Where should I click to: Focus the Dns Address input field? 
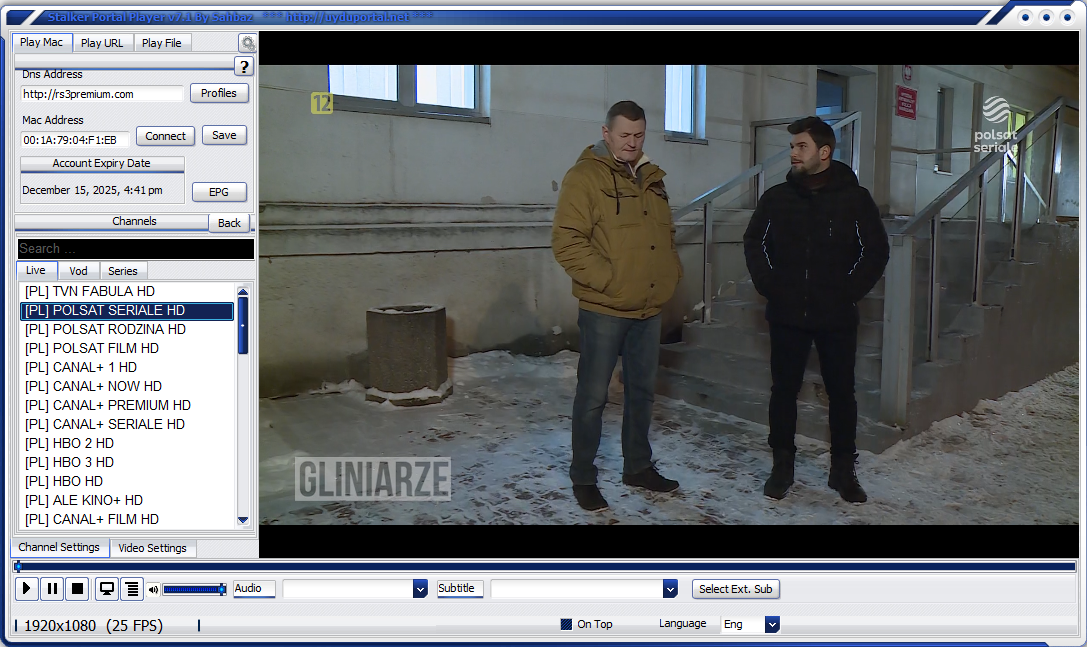tap(102, 94)
